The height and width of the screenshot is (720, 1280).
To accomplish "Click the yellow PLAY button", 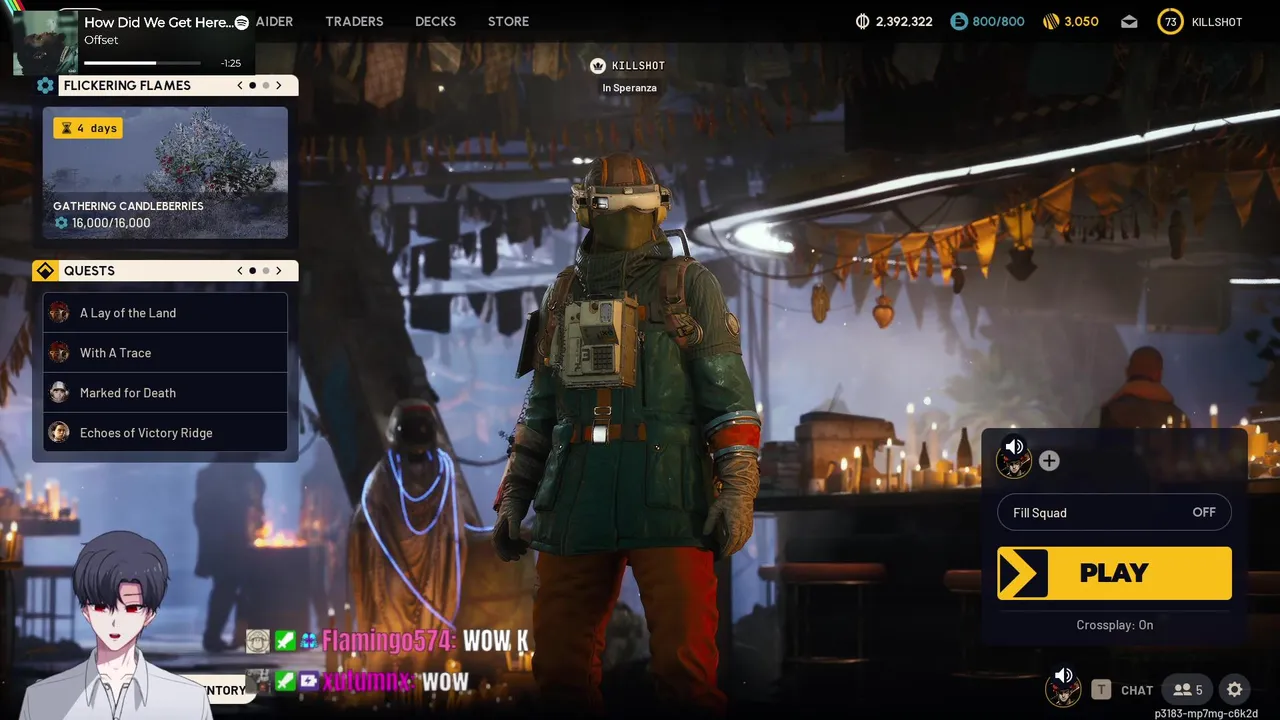I will tap(1114, 573).
